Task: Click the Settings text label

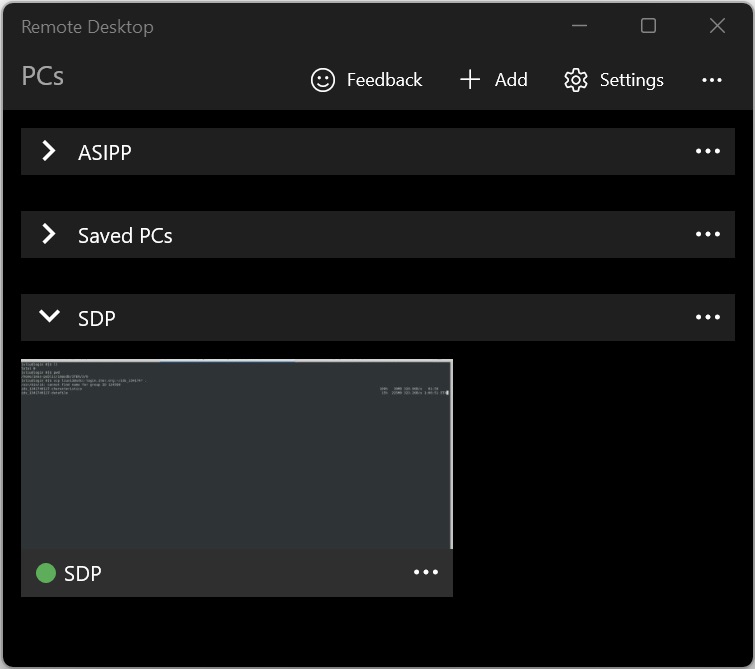Action: (632, 80)
